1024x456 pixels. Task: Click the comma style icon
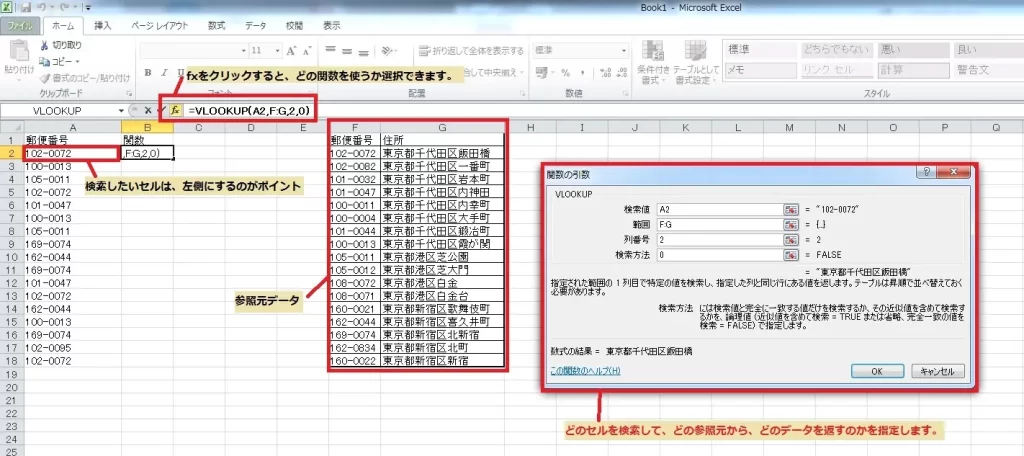click(x=582, y=73)
